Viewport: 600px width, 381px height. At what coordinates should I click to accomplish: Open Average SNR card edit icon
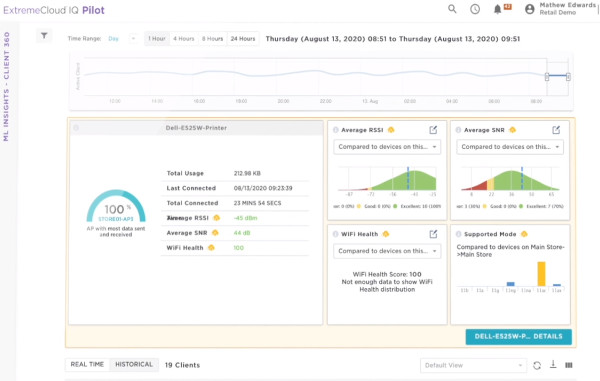coord(556,130)
